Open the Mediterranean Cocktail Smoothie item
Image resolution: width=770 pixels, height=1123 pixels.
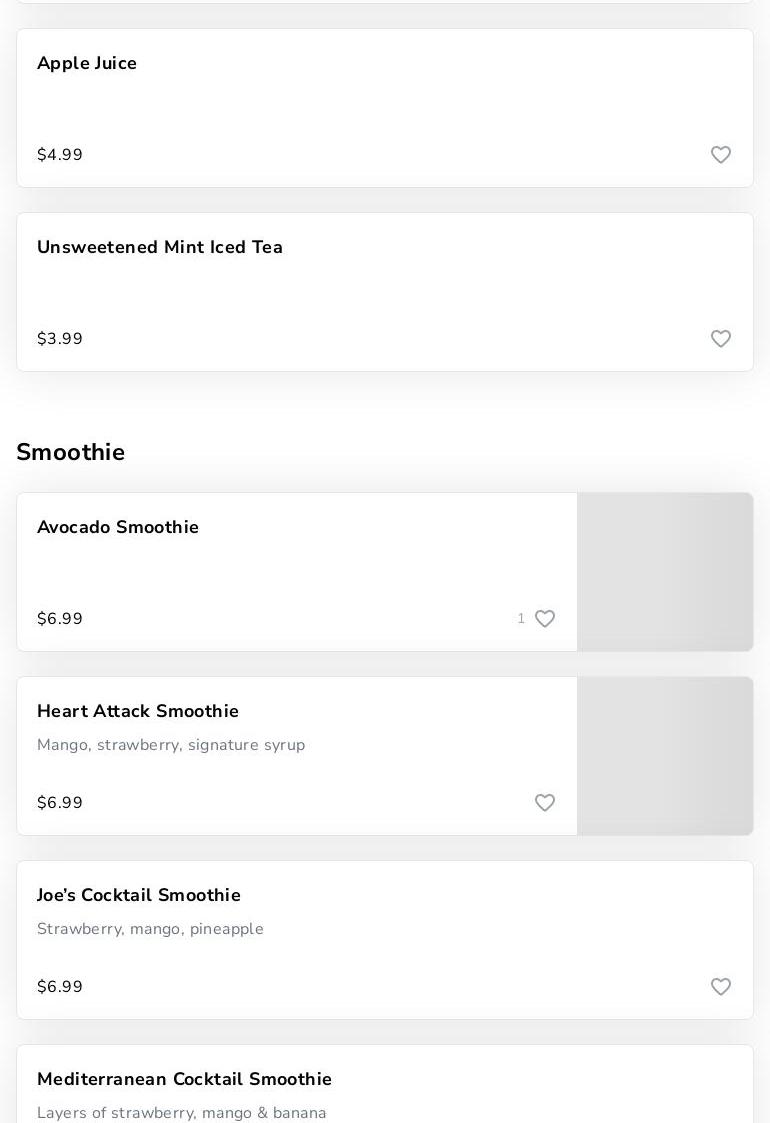184,1080
